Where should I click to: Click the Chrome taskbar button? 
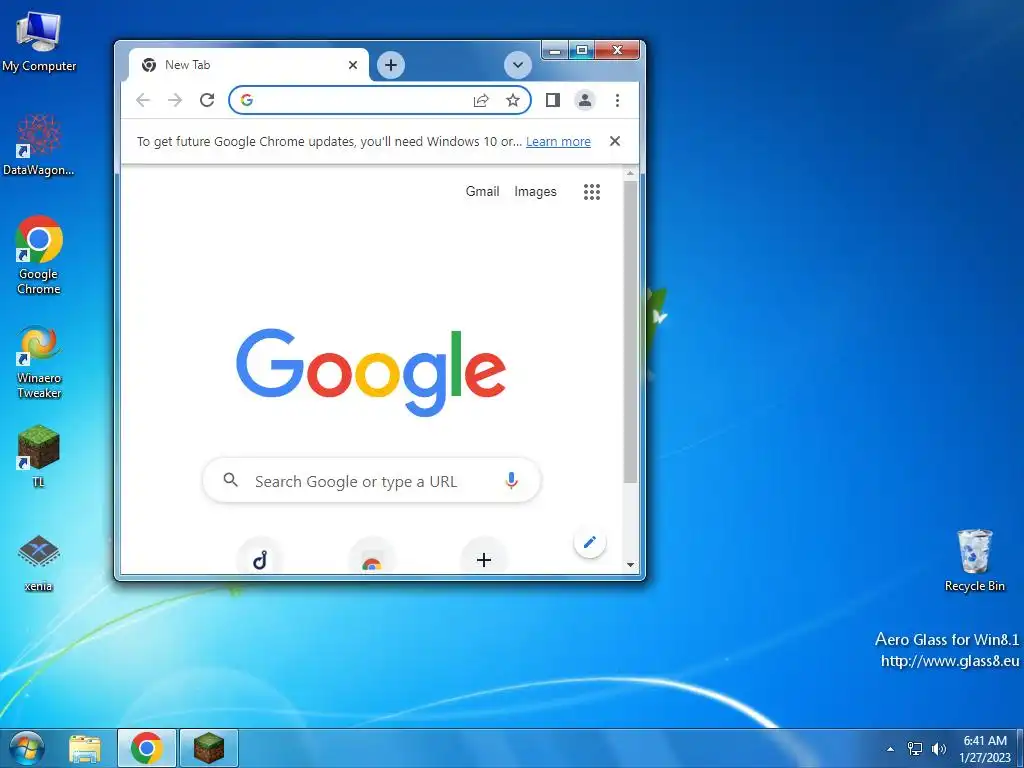point(146,748)
